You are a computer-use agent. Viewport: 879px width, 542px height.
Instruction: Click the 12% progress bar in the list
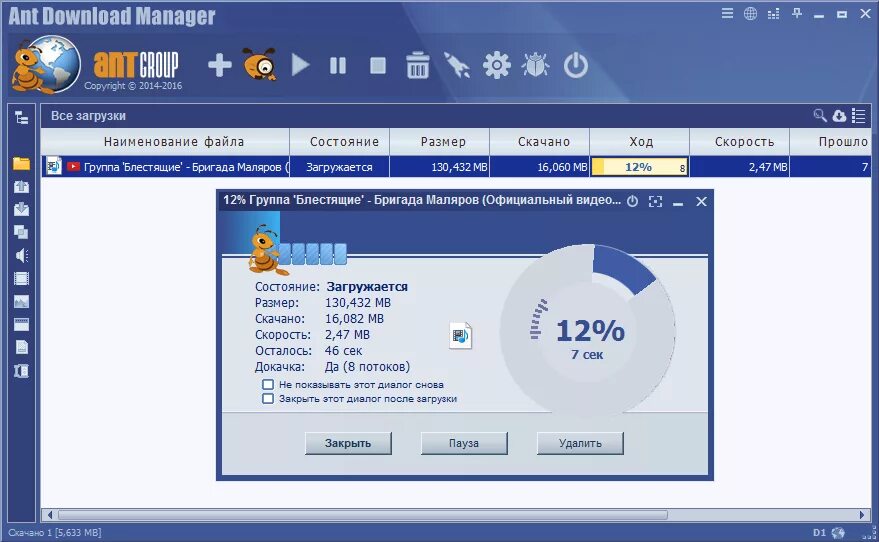pos(640,167)
